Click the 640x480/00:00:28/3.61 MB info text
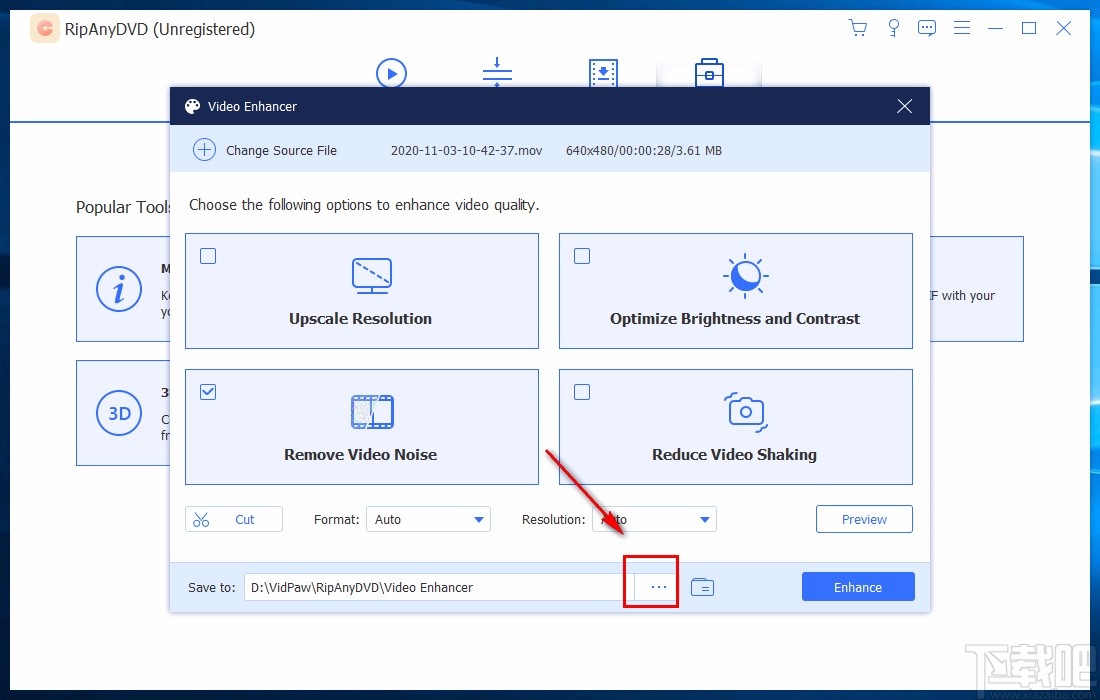 click(644, 151)
